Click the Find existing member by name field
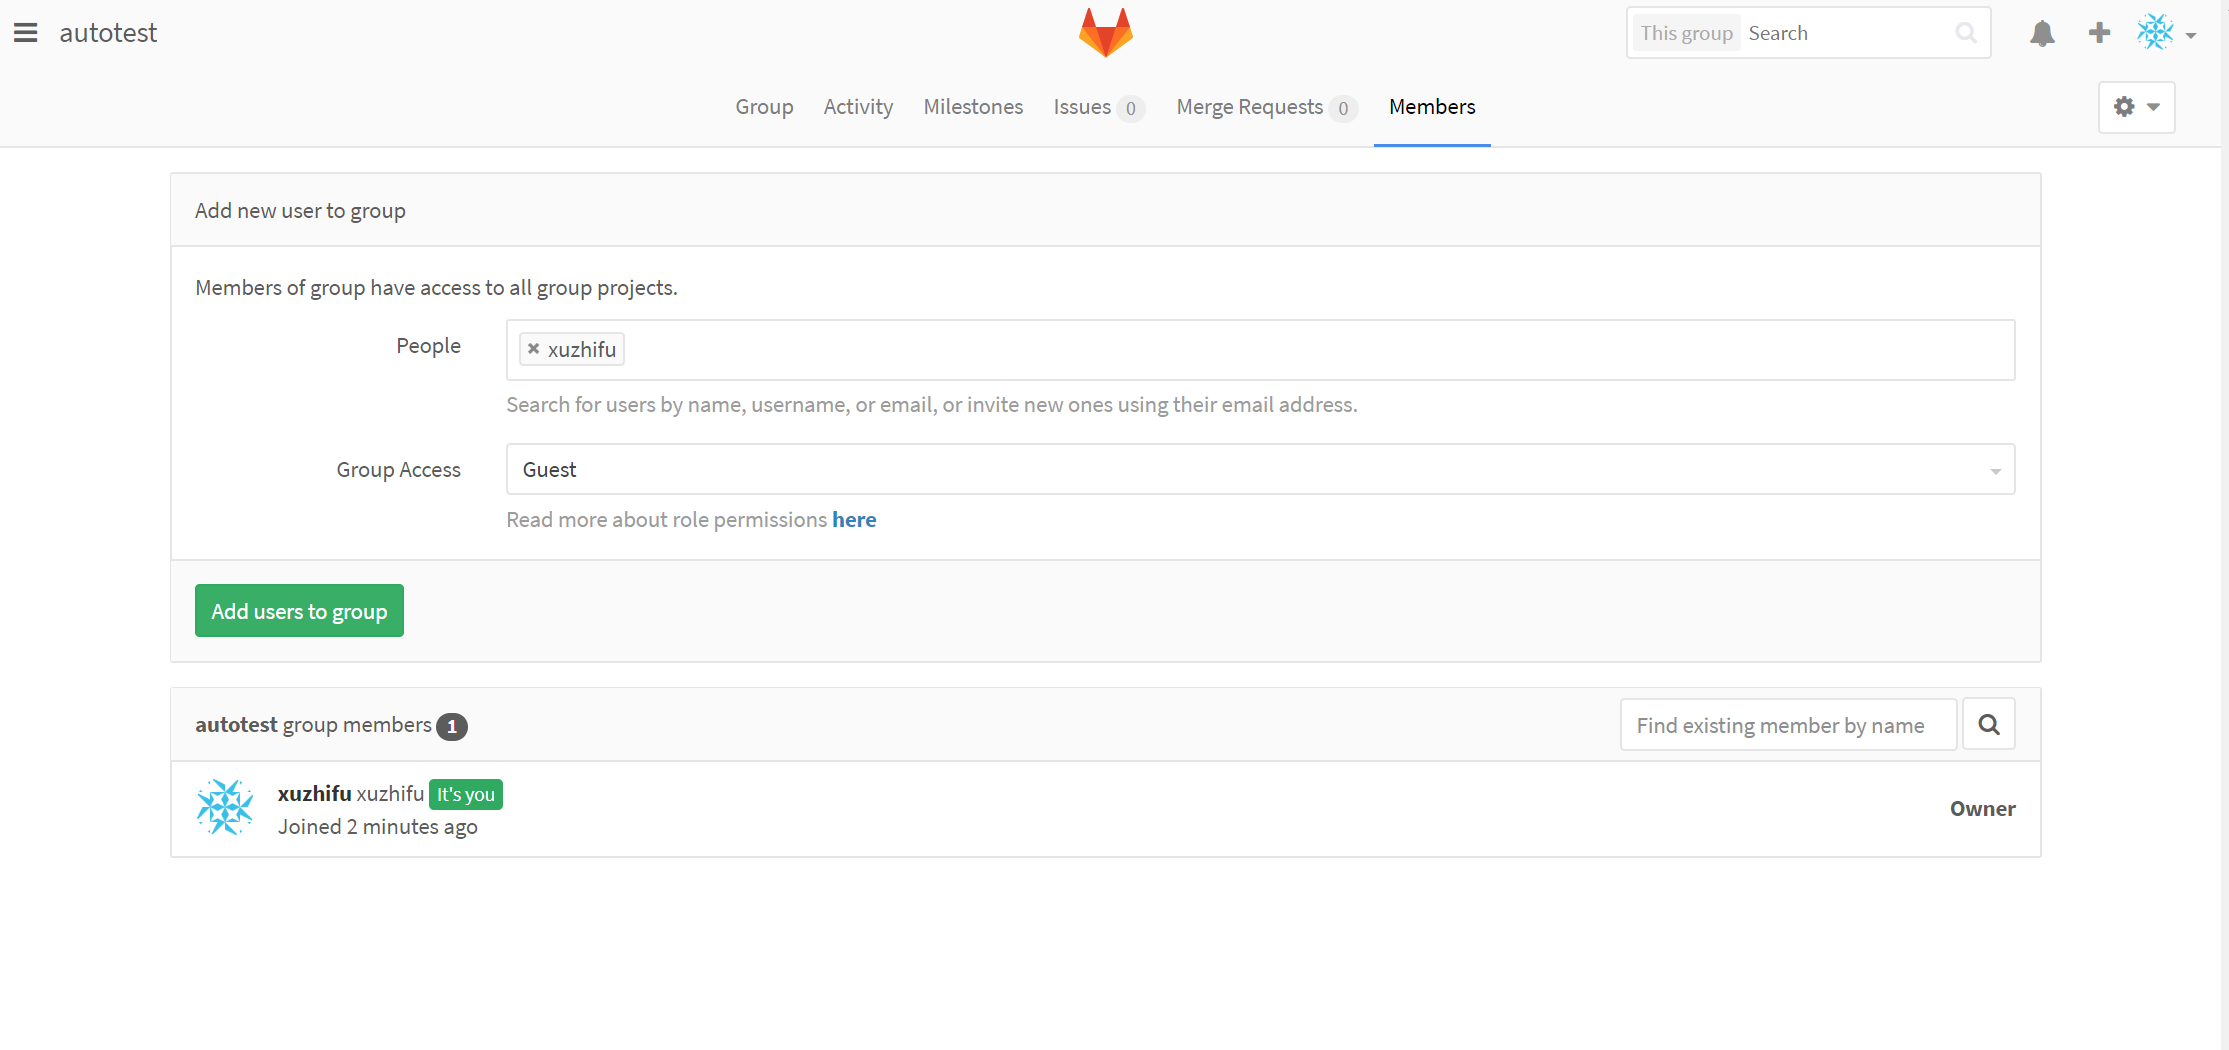Screen dimensions: 2229x1050 (1787, 724)
